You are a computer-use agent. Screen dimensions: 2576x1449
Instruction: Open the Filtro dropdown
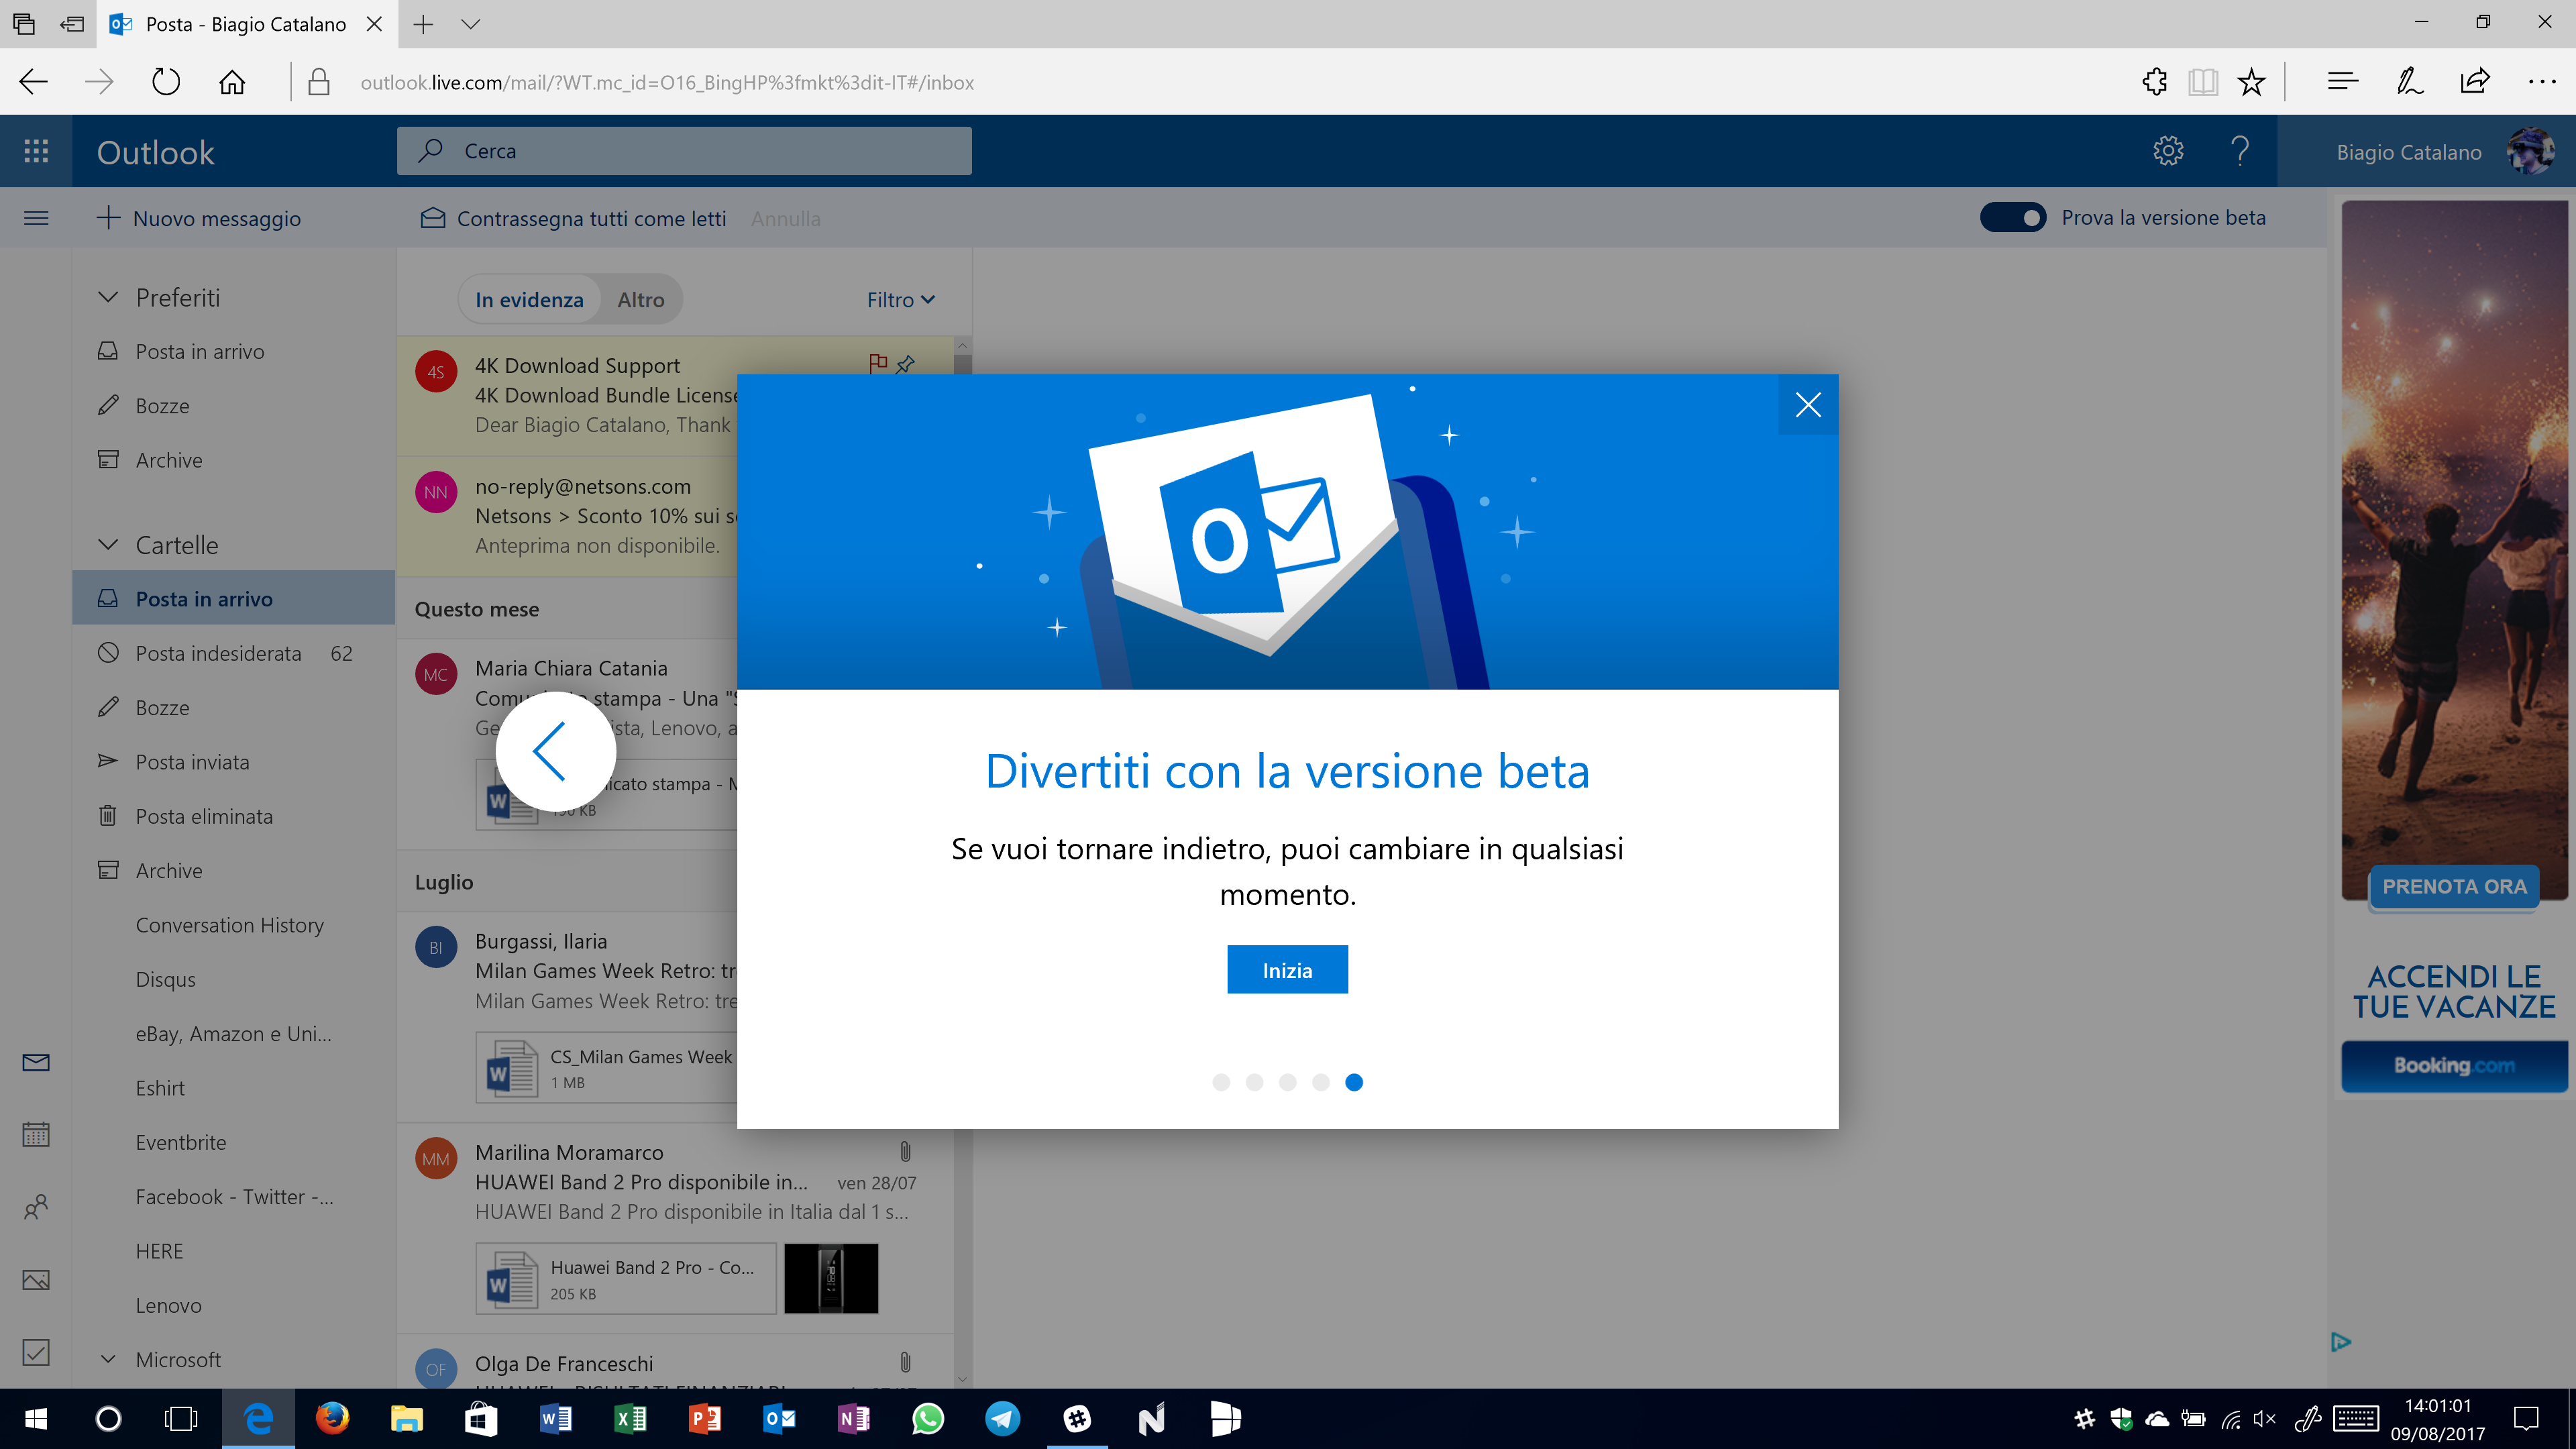tap(900, 299)
